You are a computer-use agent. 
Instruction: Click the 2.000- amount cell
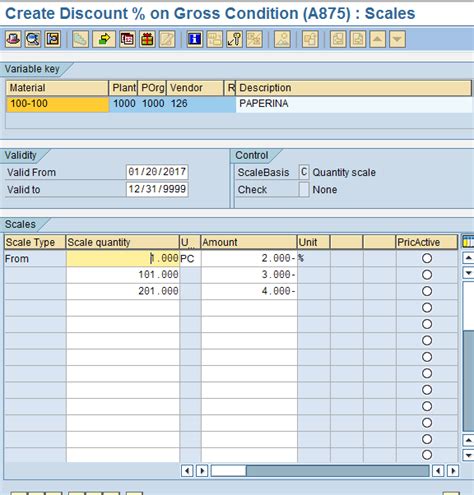pyautogui.click(x=249, y=258)
